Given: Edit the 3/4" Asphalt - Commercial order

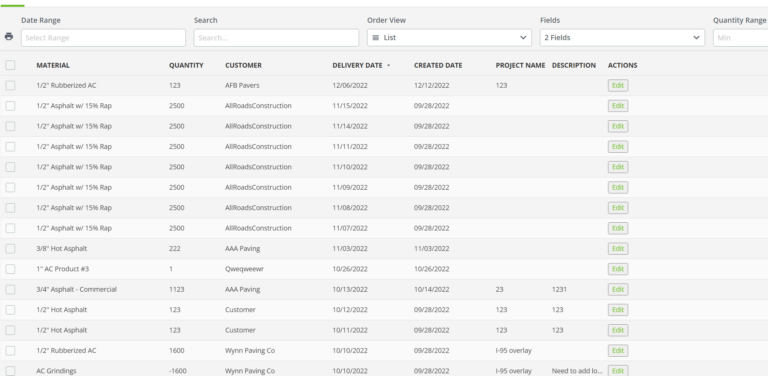Looking at the screenshot, I should pos(618,289).
